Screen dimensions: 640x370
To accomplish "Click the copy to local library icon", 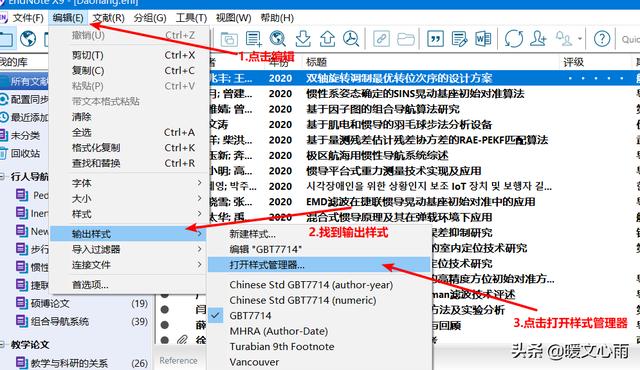I will pos(229,39).
